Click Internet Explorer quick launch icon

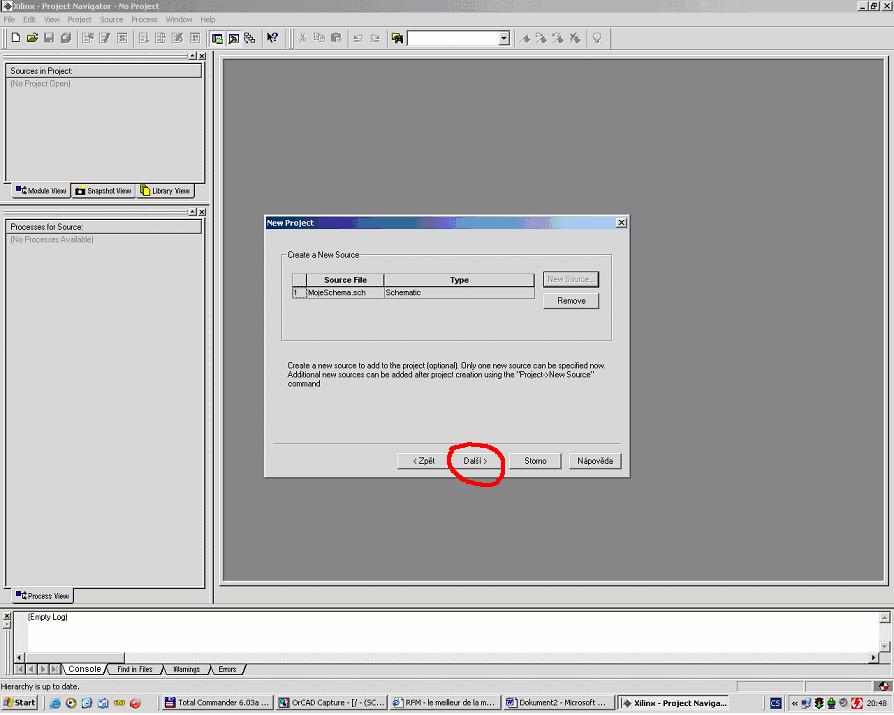(x=55, y=703)
